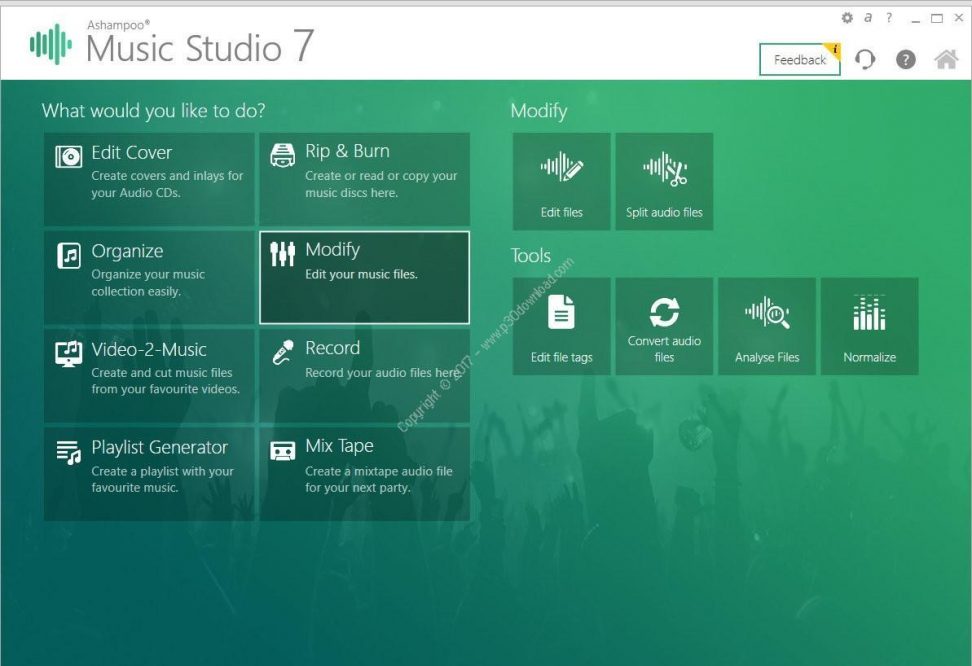Select the Modify tile
Image resolution: width=972 pixels, height=666 pixels.
coord(364,277)
